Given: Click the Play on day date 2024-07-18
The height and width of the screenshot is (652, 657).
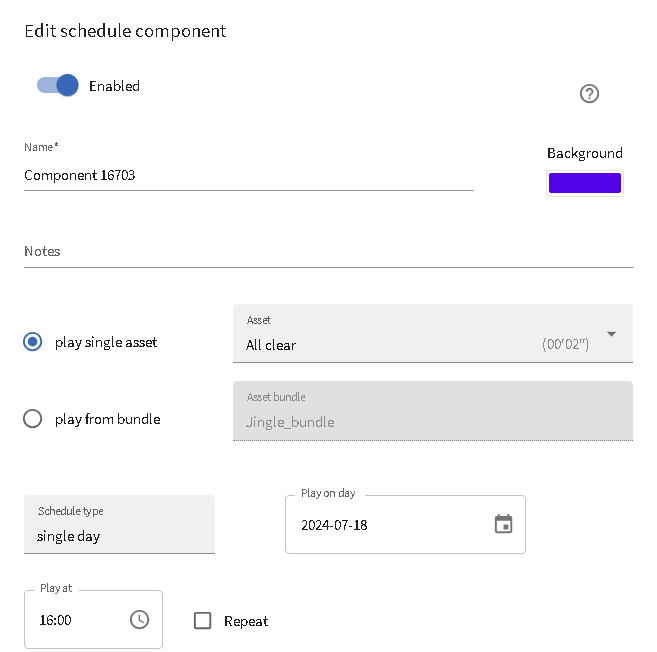Looking at the screenshot, I should (334, 525).
